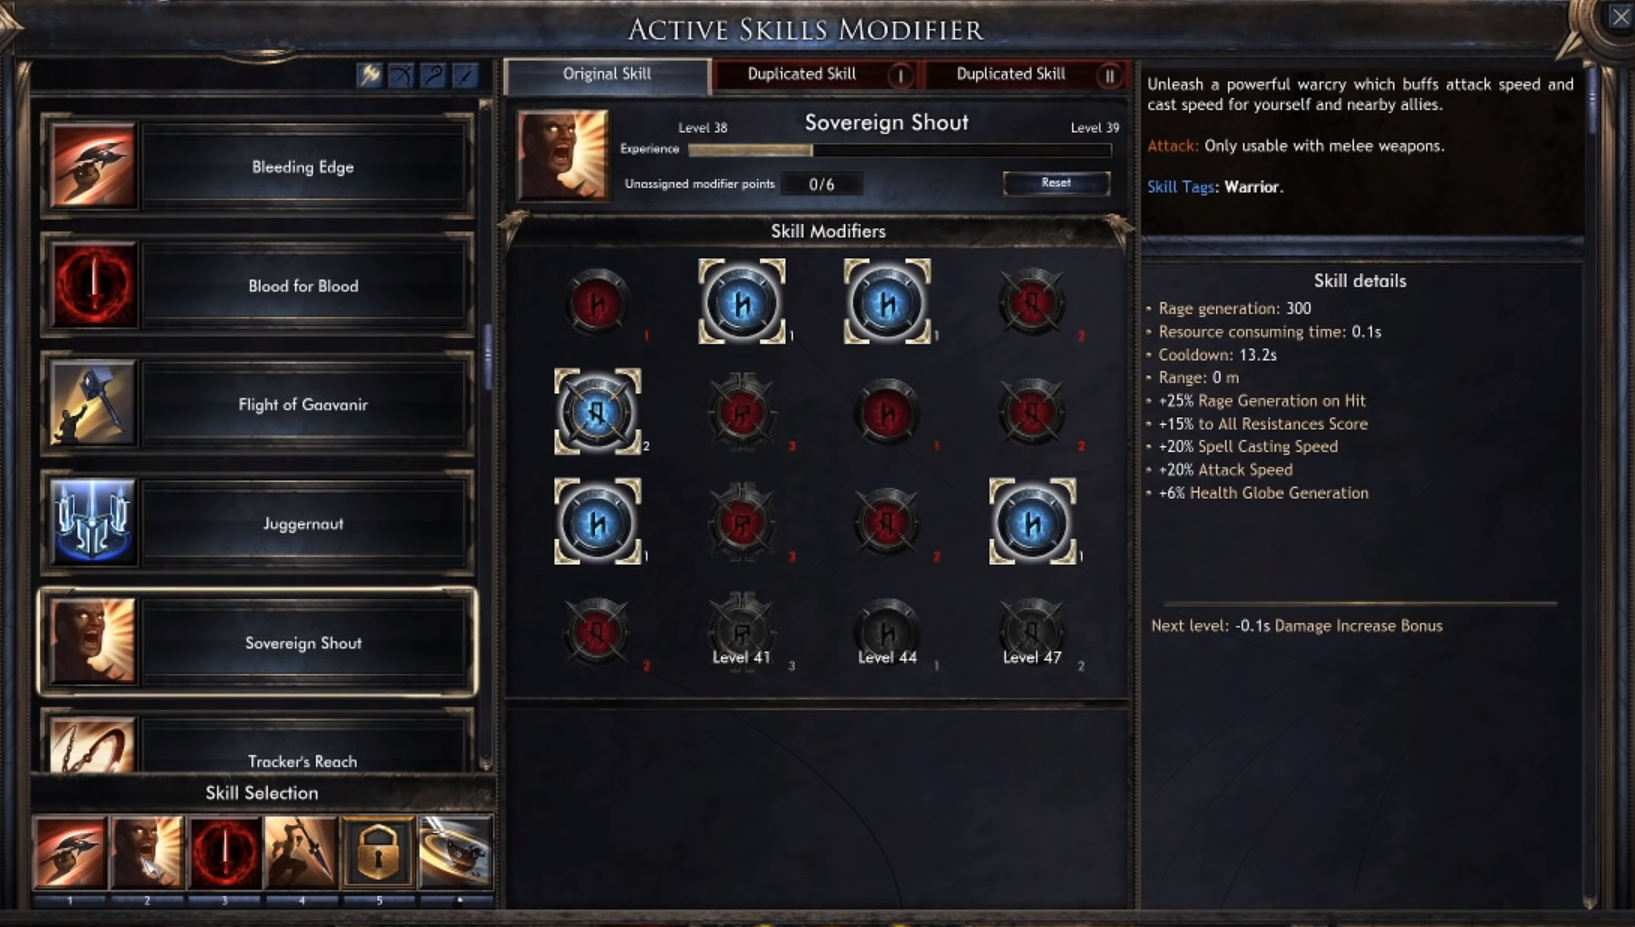Click the locked fifth skill slot
The width and height of the screenshot is (1635, 927).
378,852
